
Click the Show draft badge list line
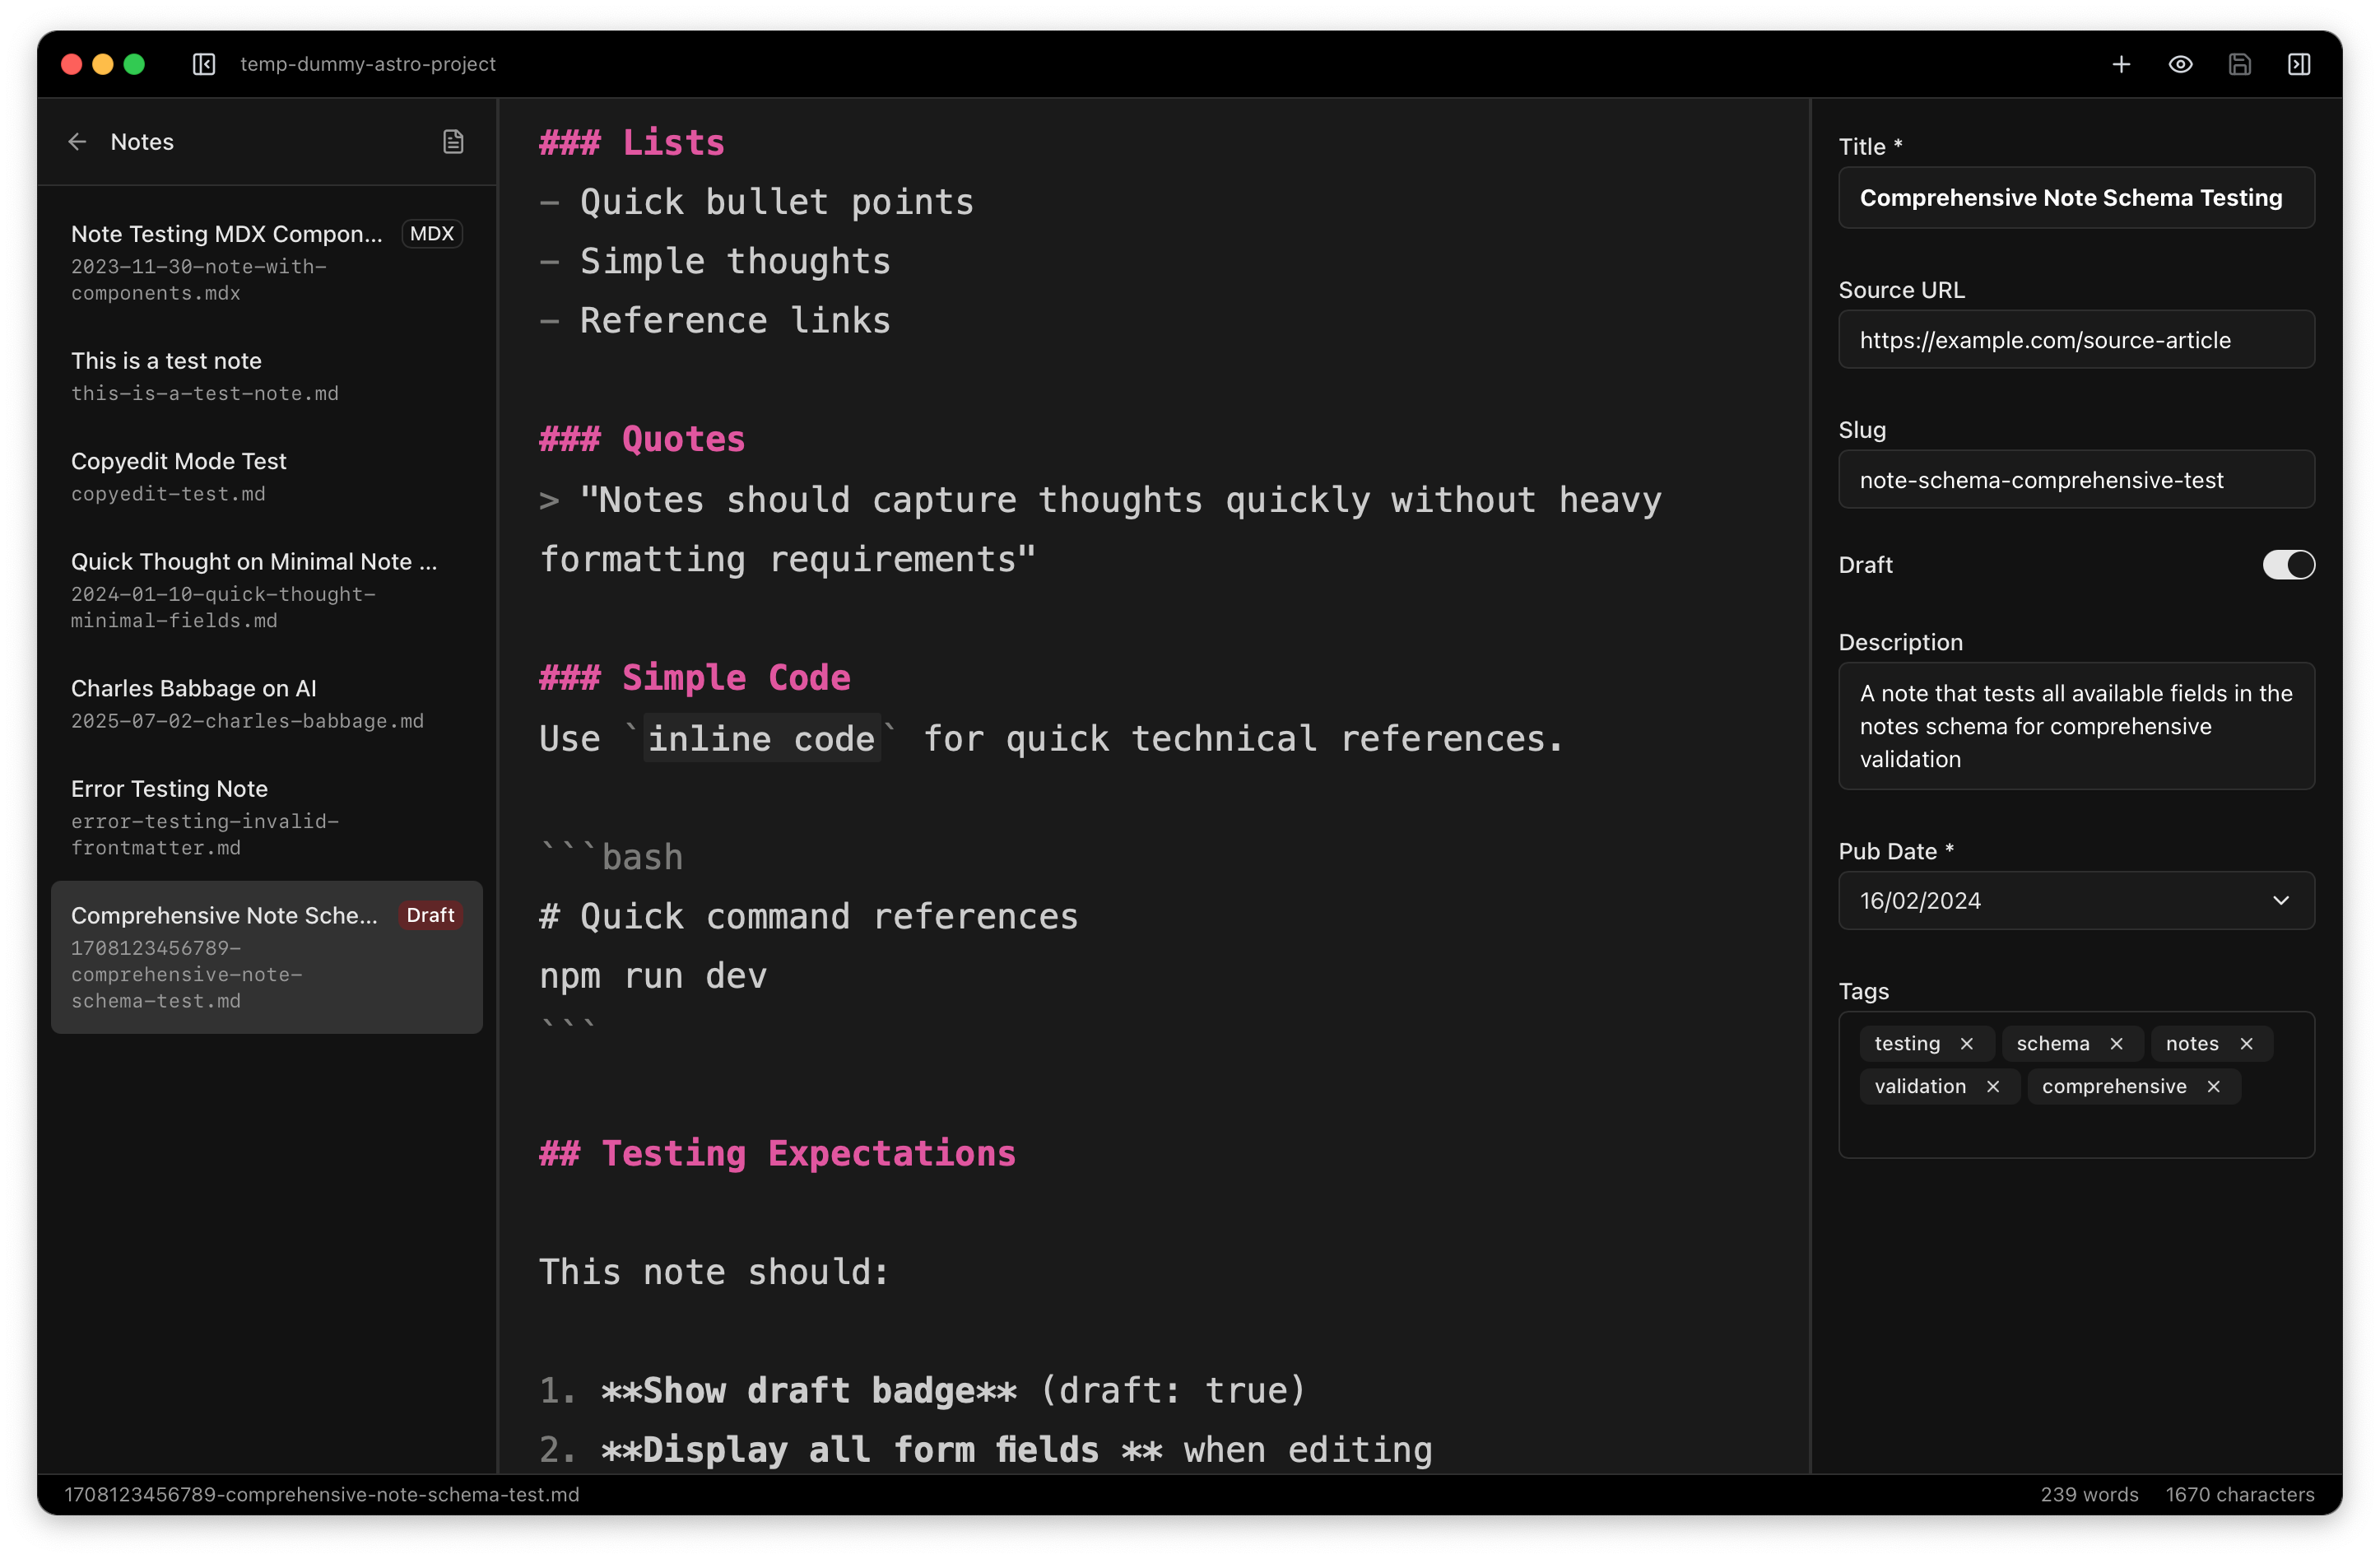(923, 1391)
